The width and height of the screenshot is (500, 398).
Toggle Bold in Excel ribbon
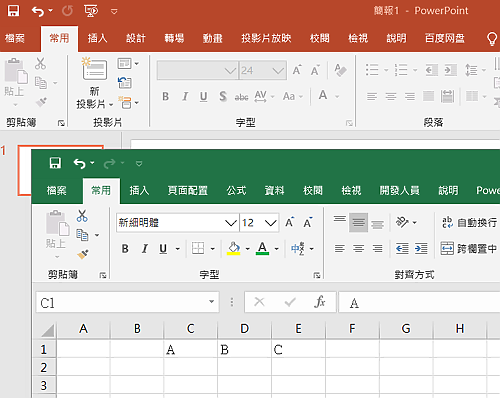[x=125, y=249]
